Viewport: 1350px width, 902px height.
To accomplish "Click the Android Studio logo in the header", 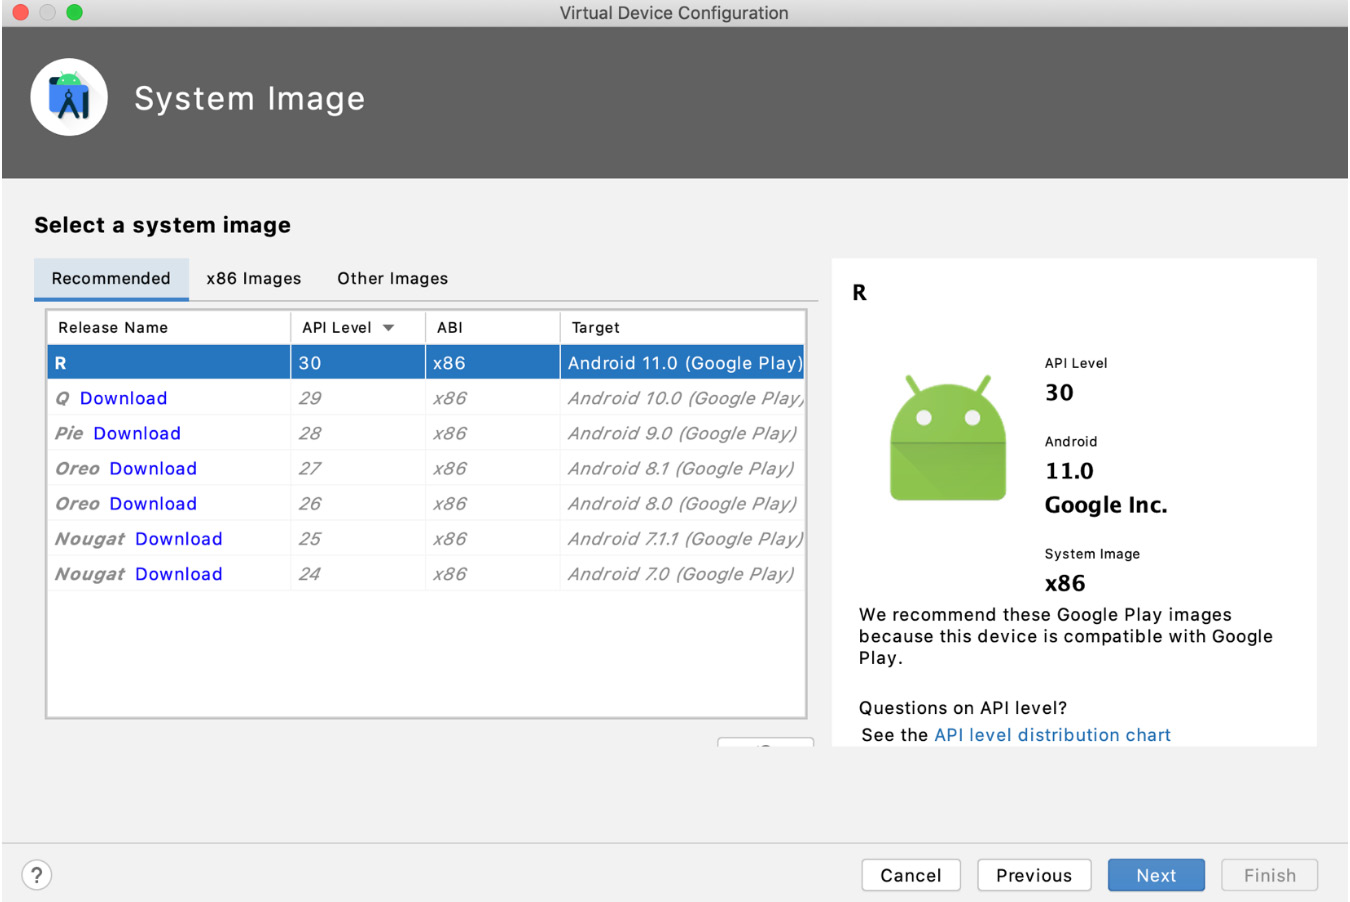I will (x=69, y=96).
